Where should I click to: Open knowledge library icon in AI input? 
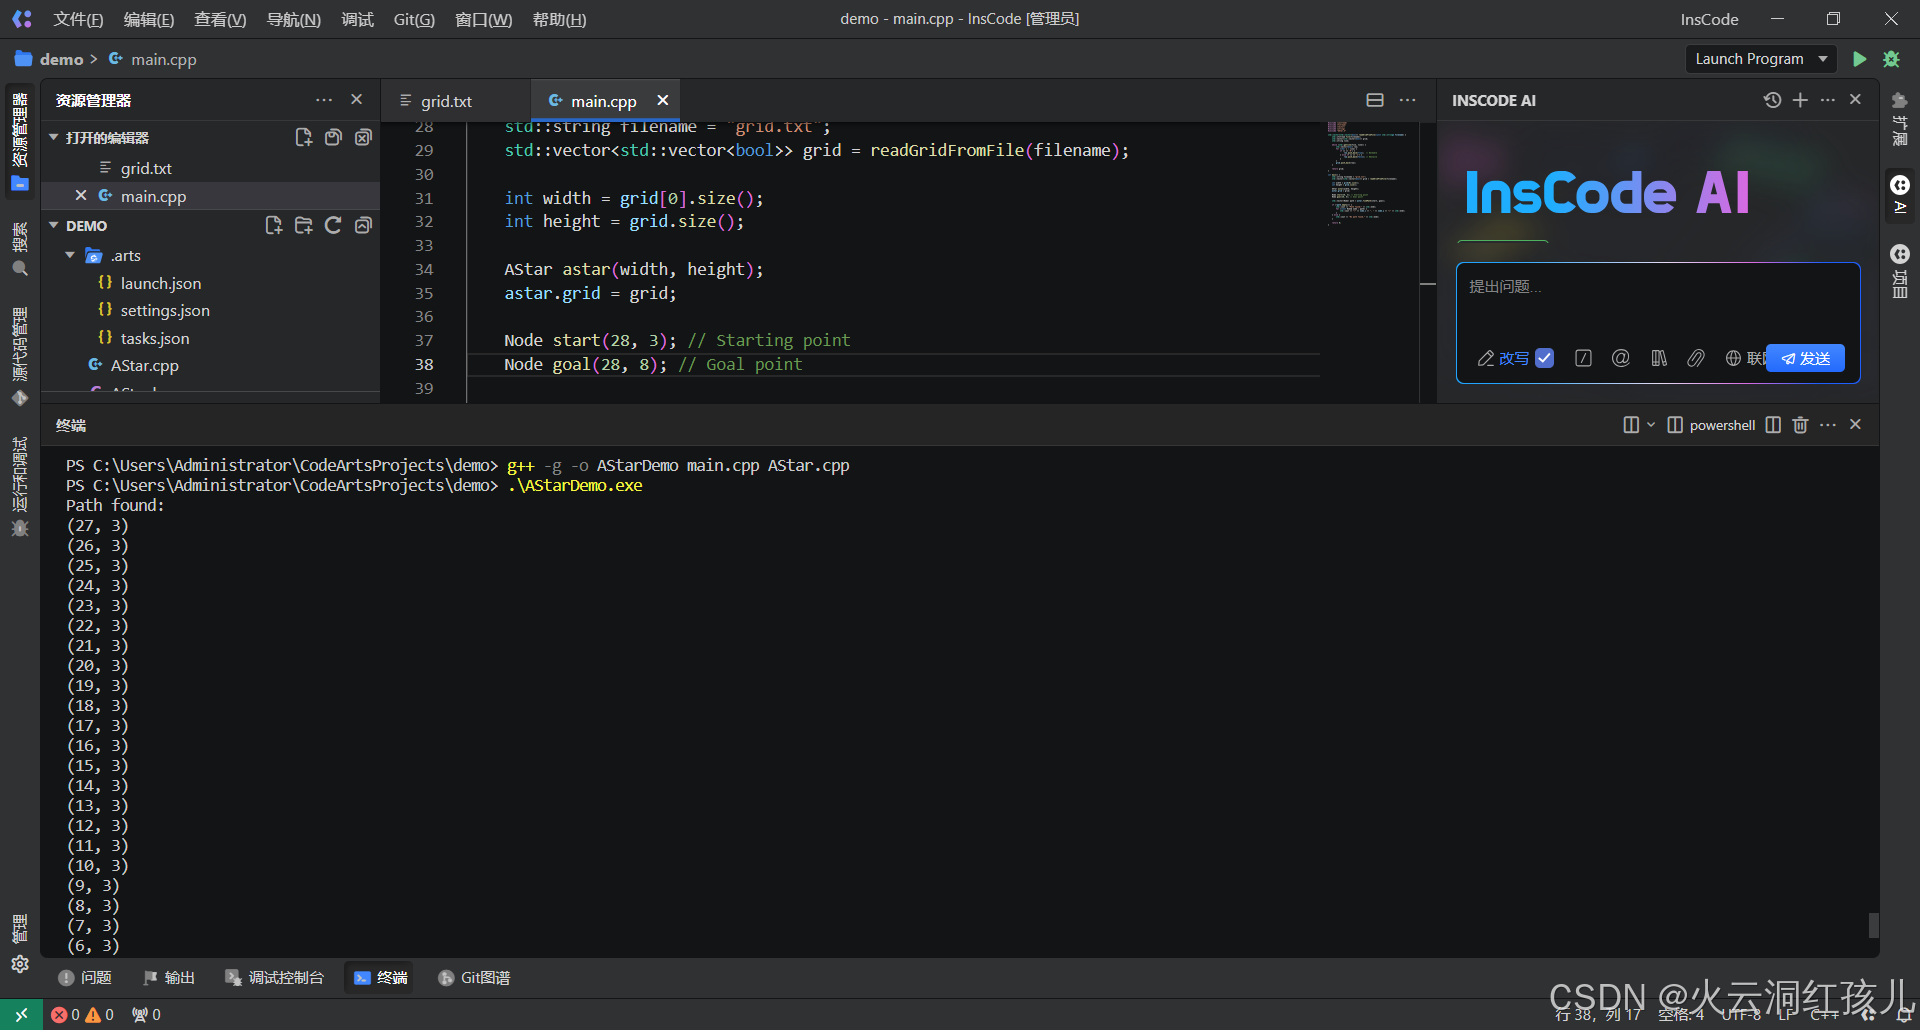(1659, 358)
